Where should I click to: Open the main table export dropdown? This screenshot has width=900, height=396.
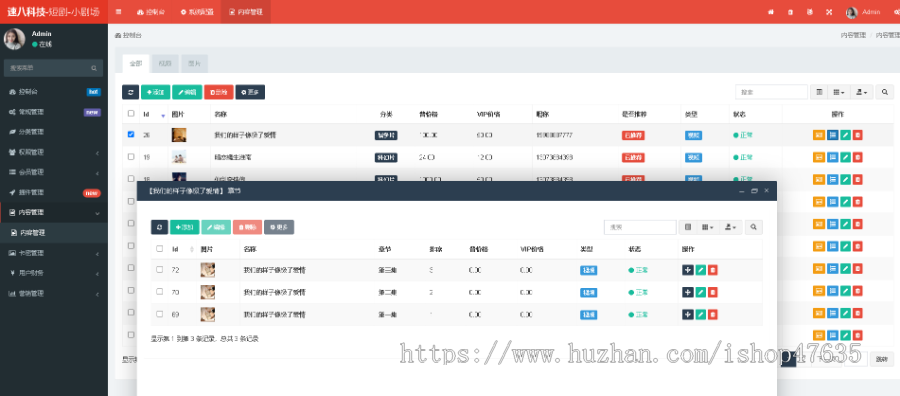click(x=862, y=92)
